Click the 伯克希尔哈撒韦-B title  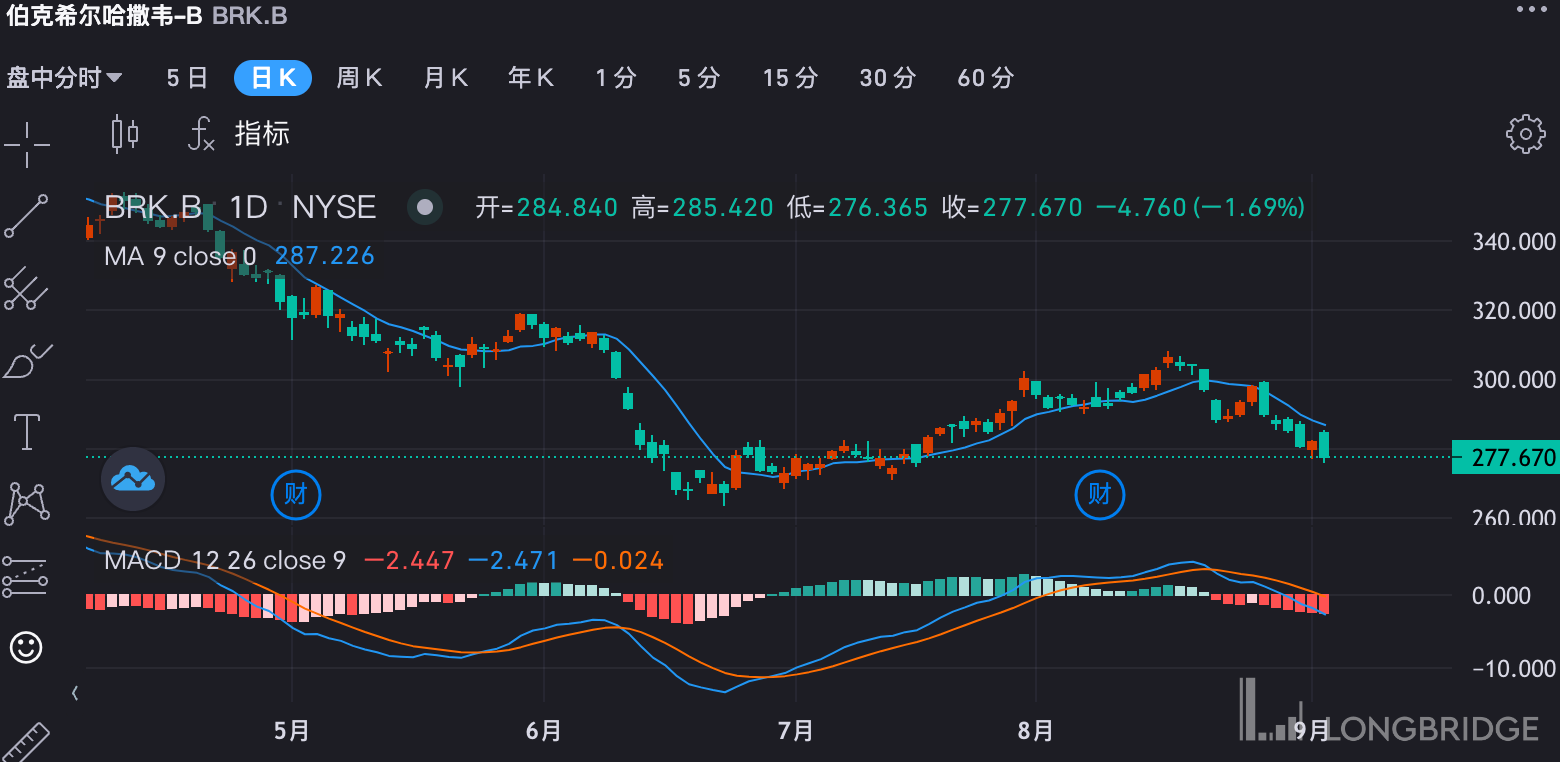pos(104,14)
